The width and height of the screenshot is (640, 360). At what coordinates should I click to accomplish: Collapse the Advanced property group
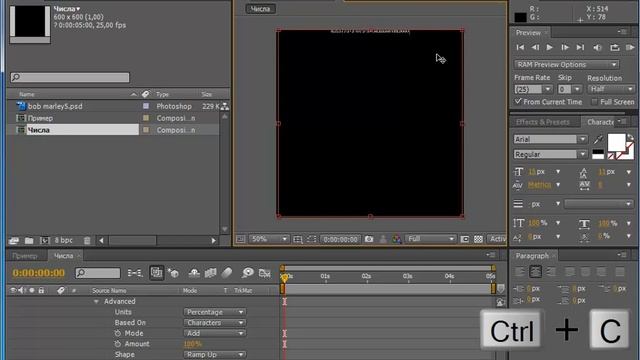pos(96,302)
